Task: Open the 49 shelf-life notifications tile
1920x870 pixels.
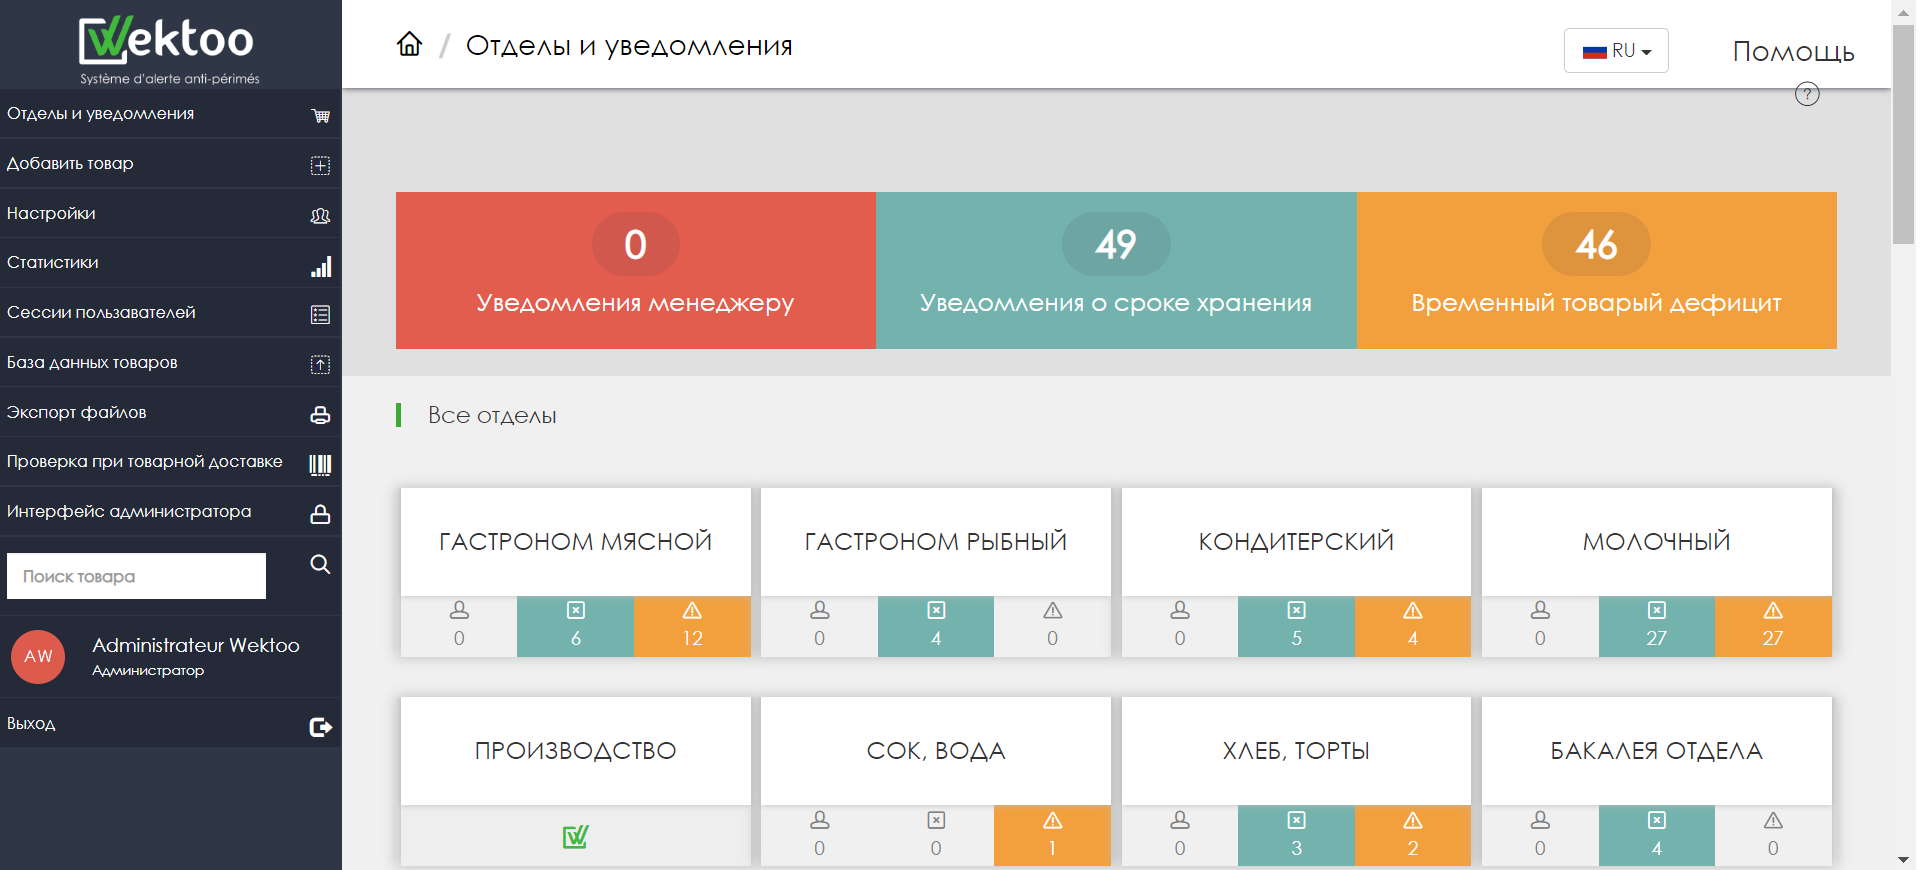Action: [x=1116, y=271]
